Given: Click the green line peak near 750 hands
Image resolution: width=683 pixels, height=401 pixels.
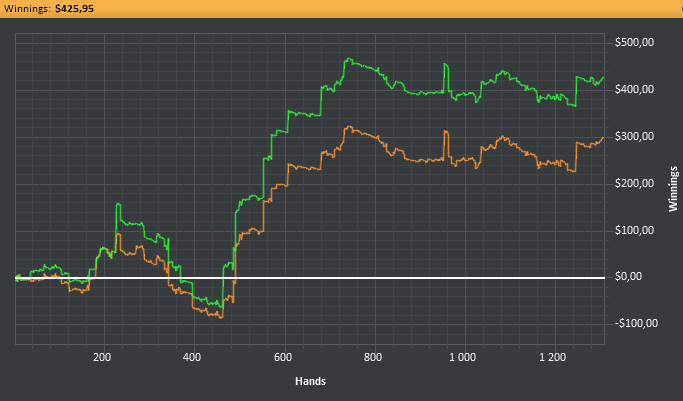Looking at the screenshot, I should click(348, 59).
